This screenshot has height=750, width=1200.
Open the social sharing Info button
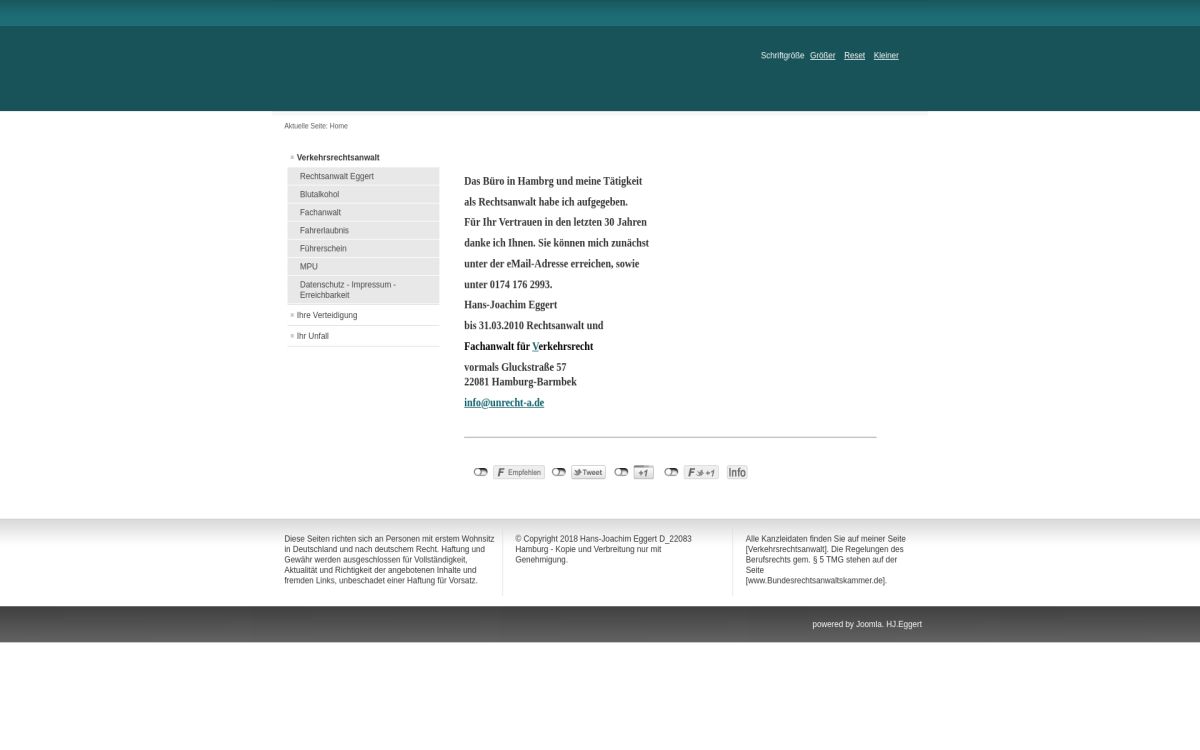(x=737, y=472)
